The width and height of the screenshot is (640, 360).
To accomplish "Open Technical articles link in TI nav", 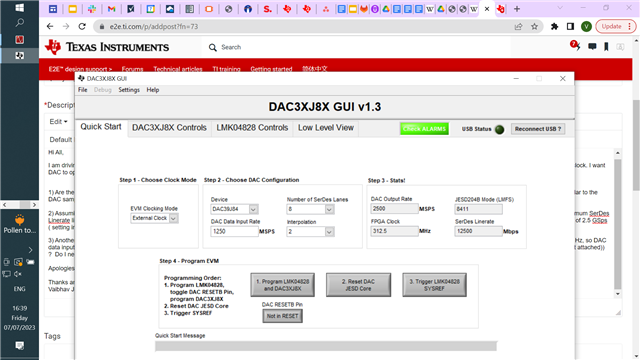I will coord(178,69).
